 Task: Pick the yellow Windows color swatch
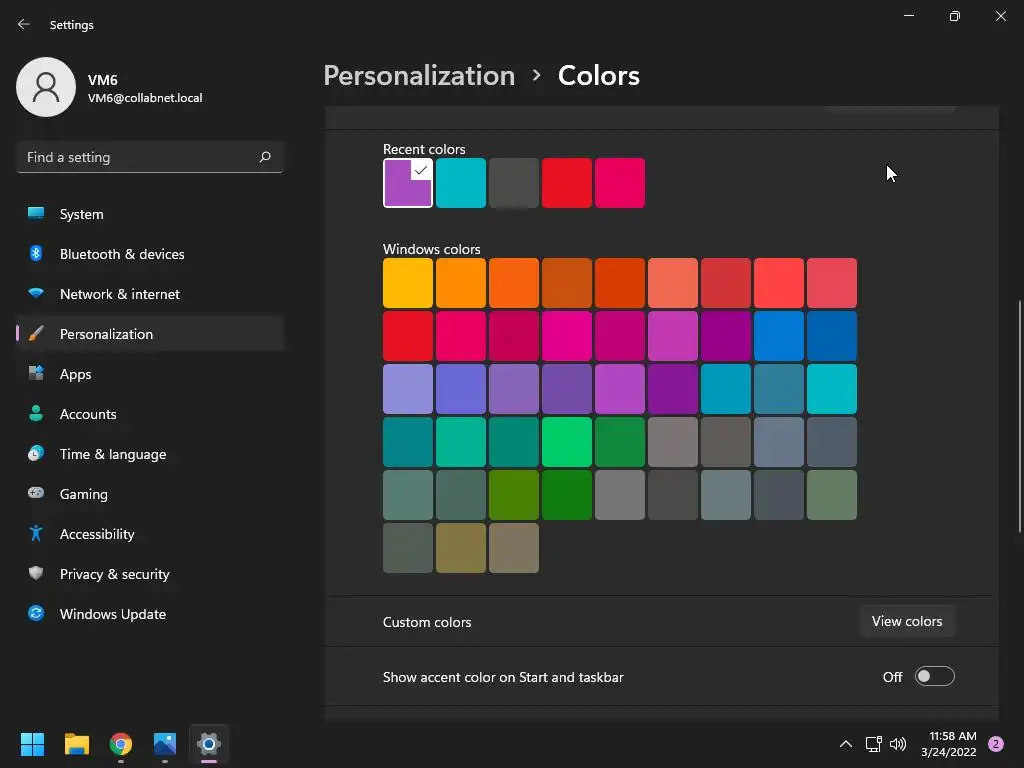click(408, 283)
